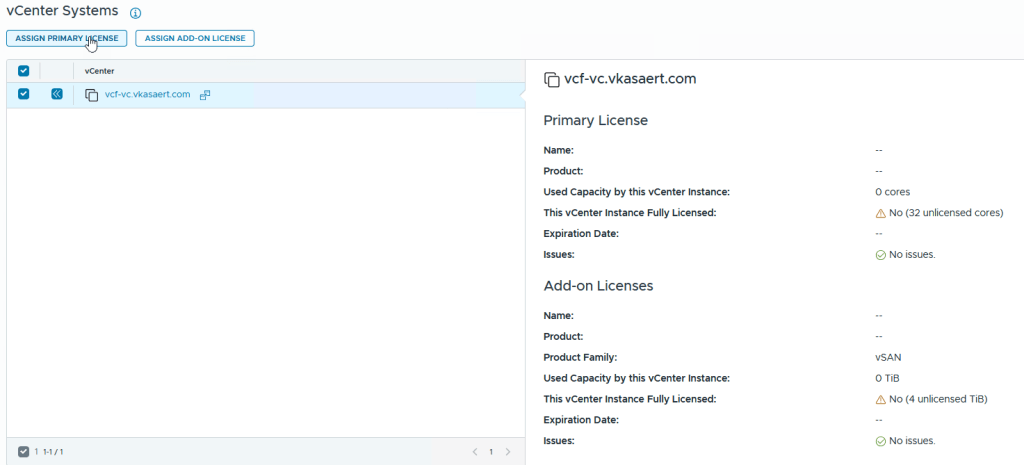This screenshot has width=1024, height=465.
Task: Go to the next page with right chevron
Action: (508, 452)
